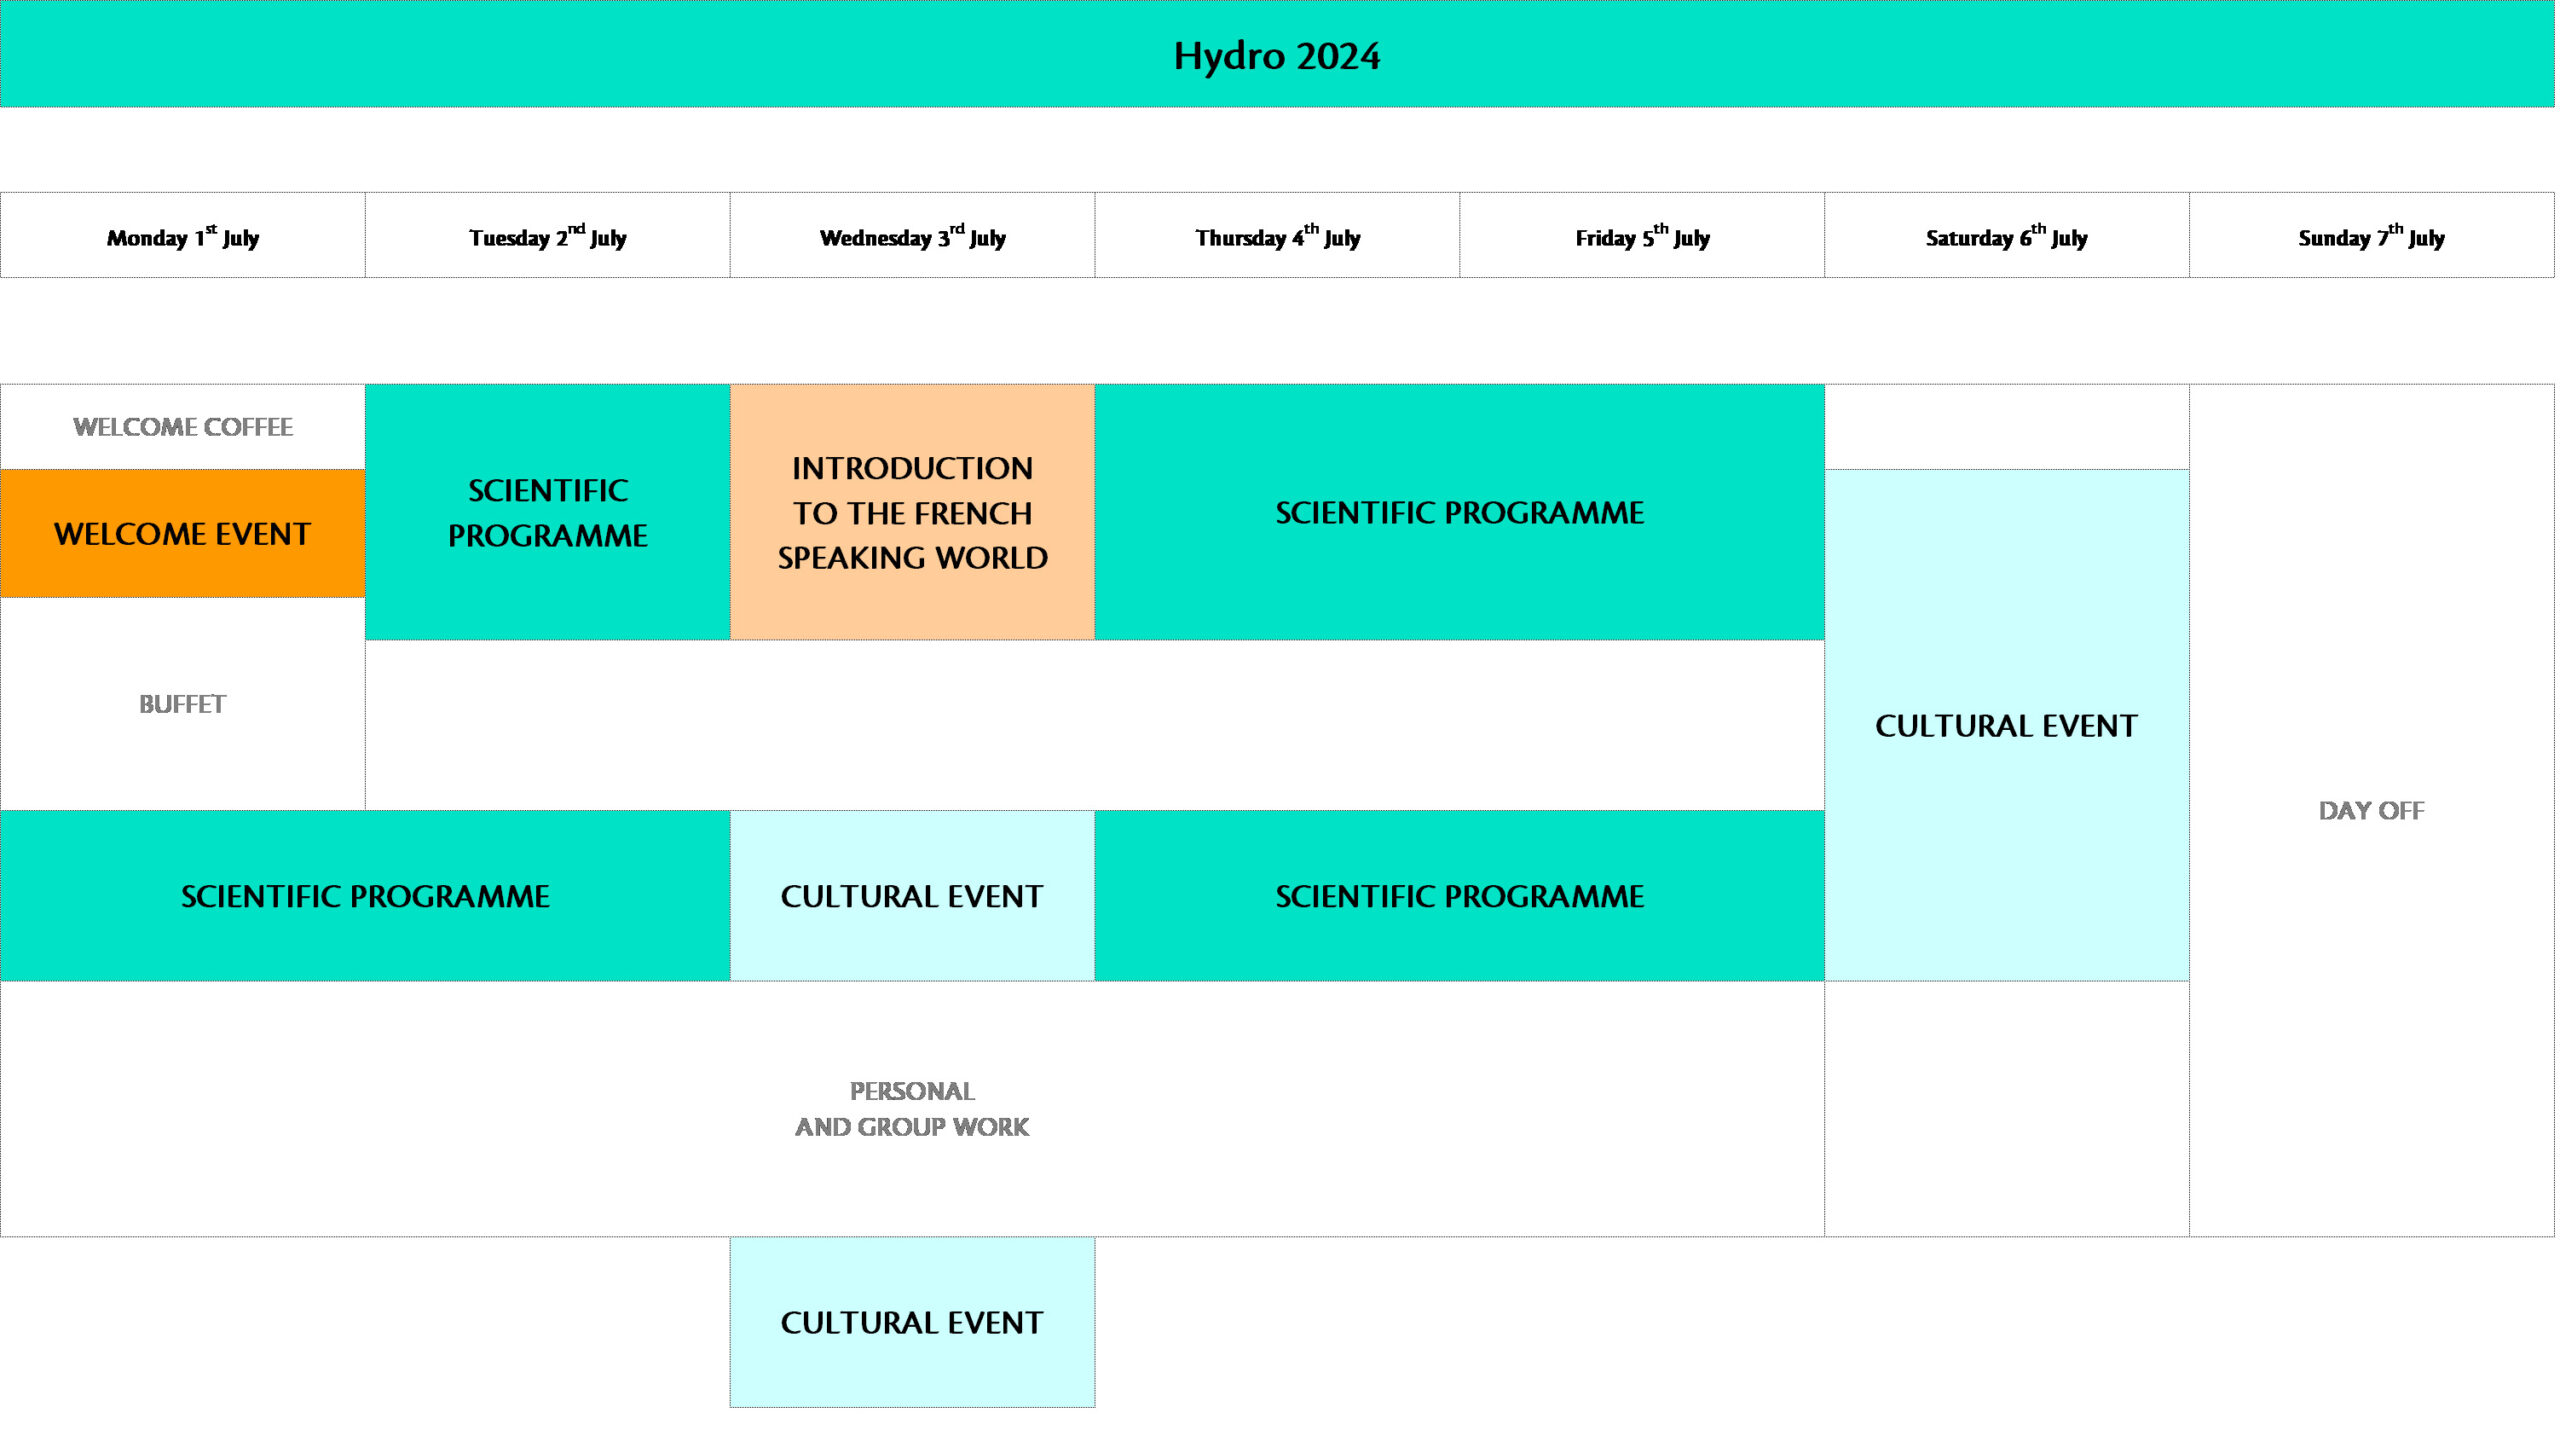The width and height of the screenshot is (2560, 1430).
Task: Open Thursday–Friday afternoon Scientific Programme block
Action: pyautogui.click(x=1459, y=896)
